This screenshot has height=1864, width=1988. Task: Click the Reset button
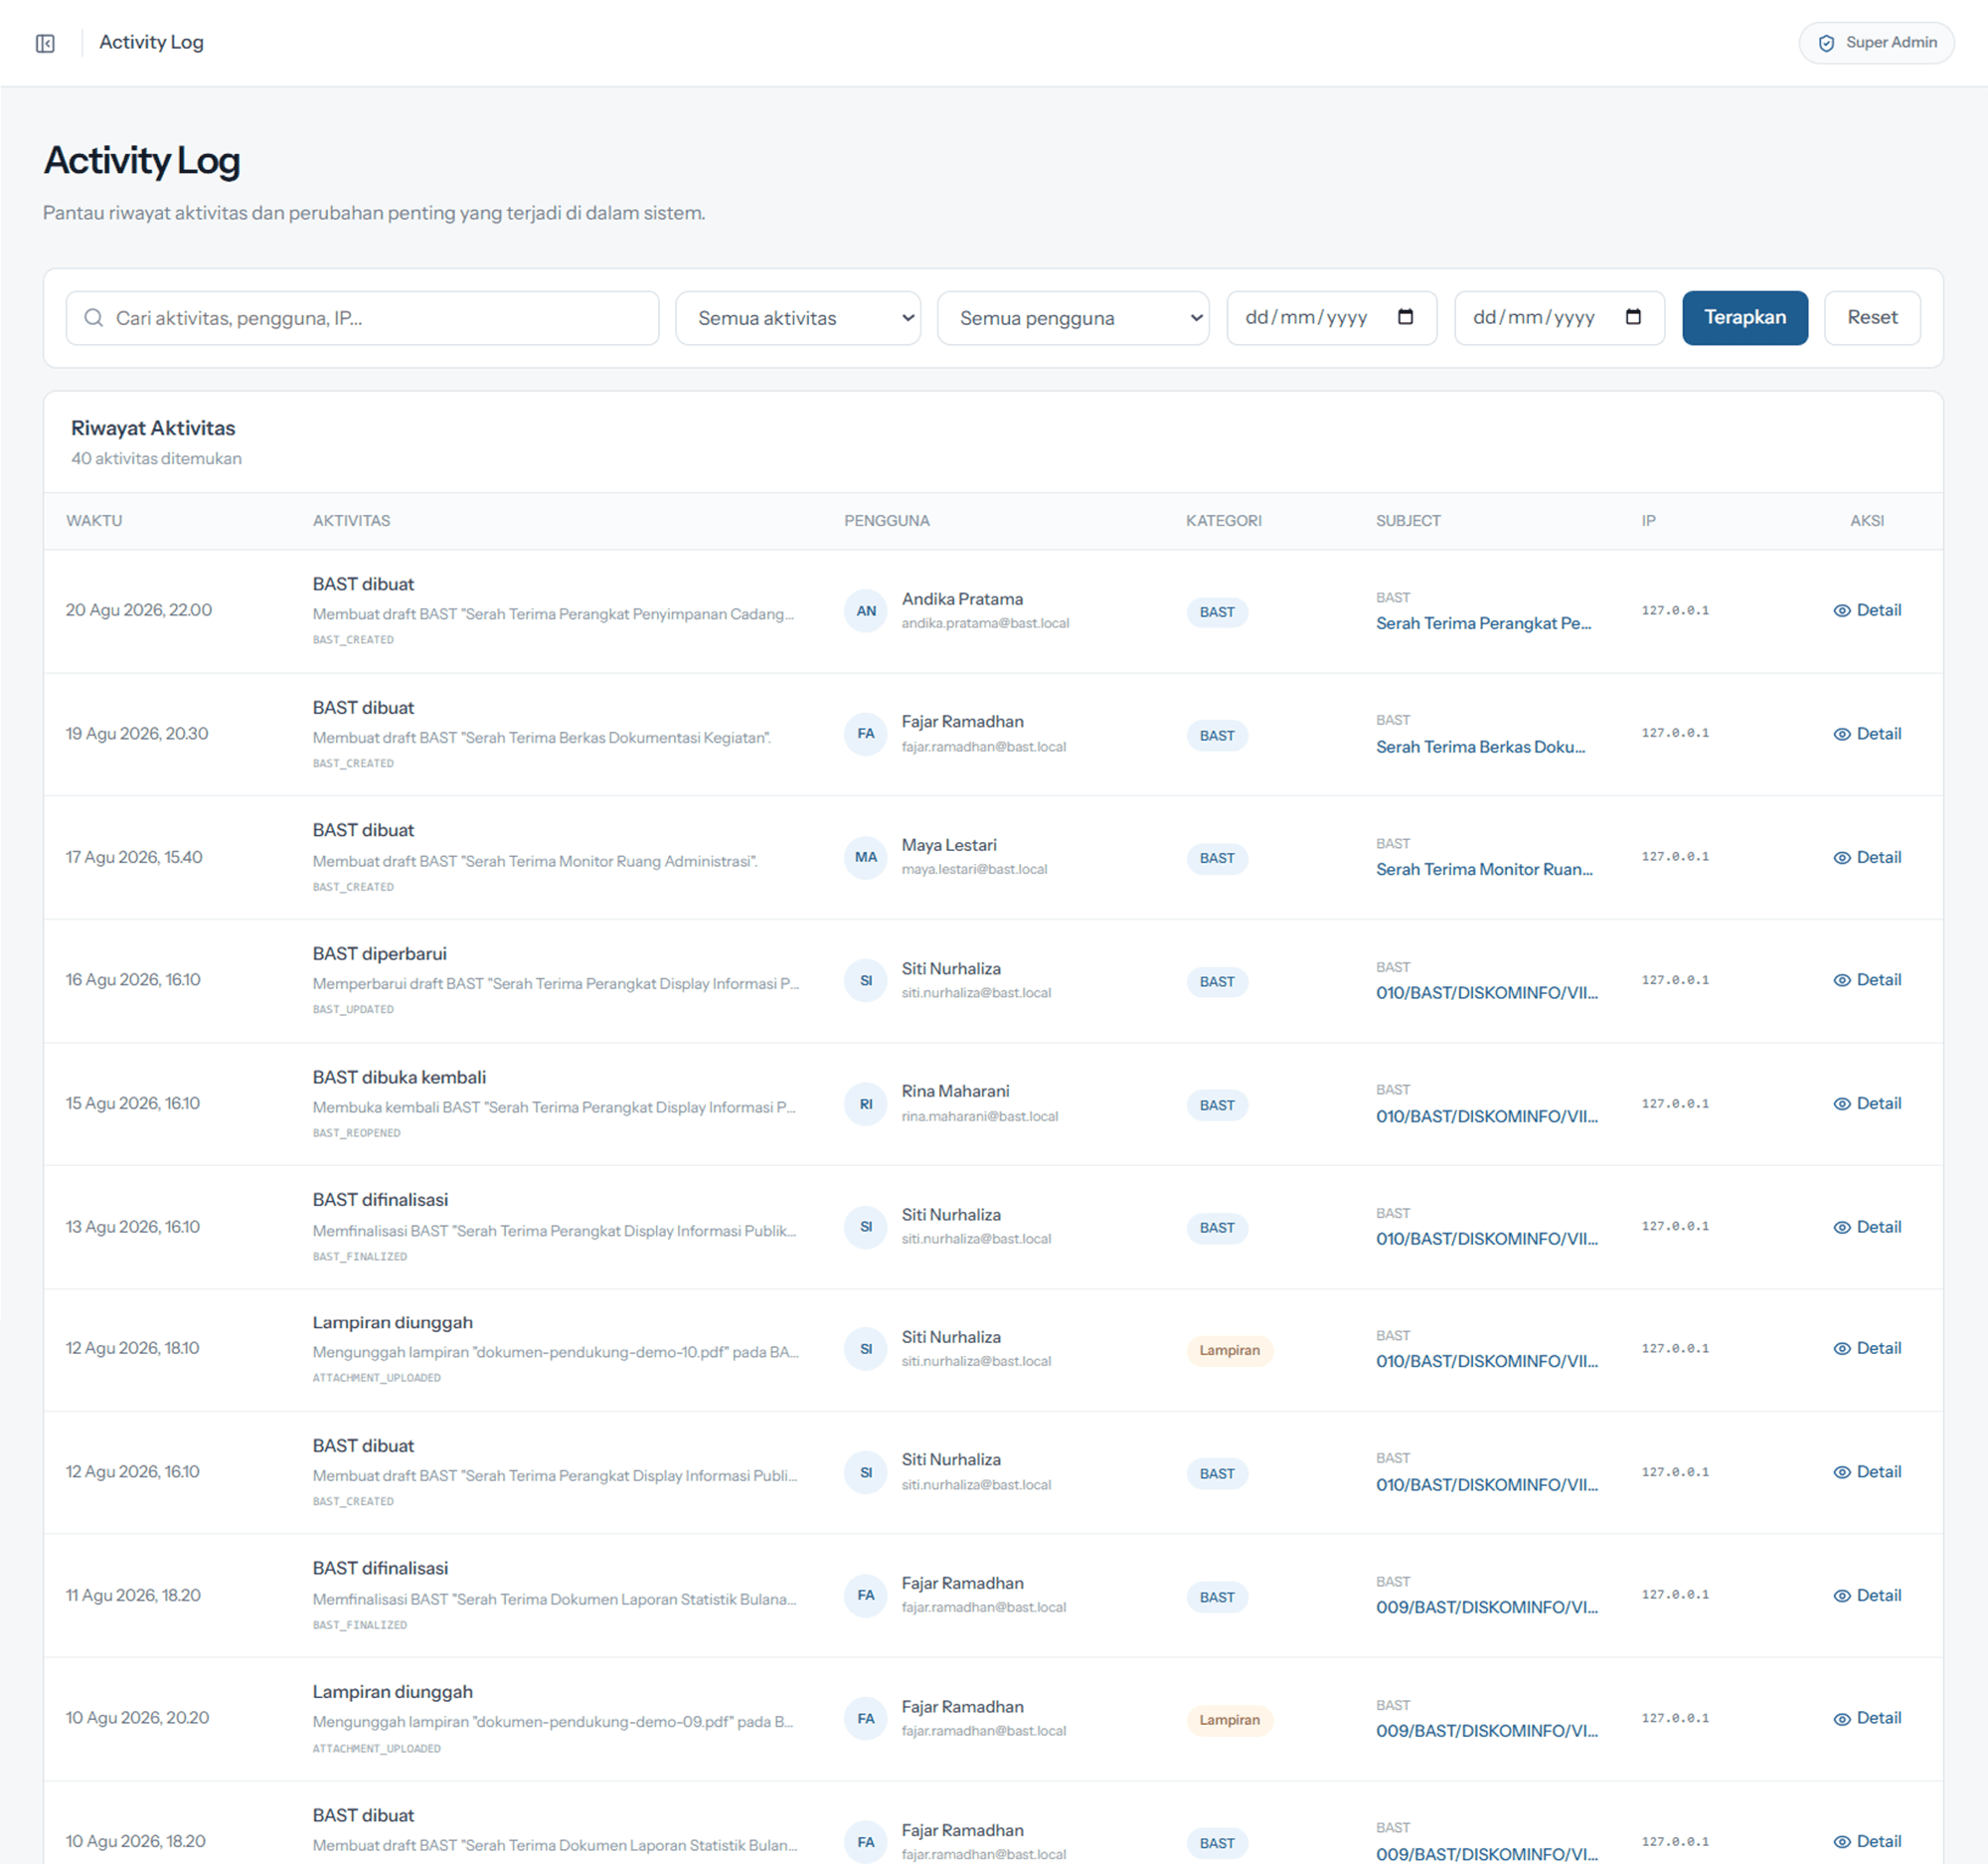coord(1872,318)
